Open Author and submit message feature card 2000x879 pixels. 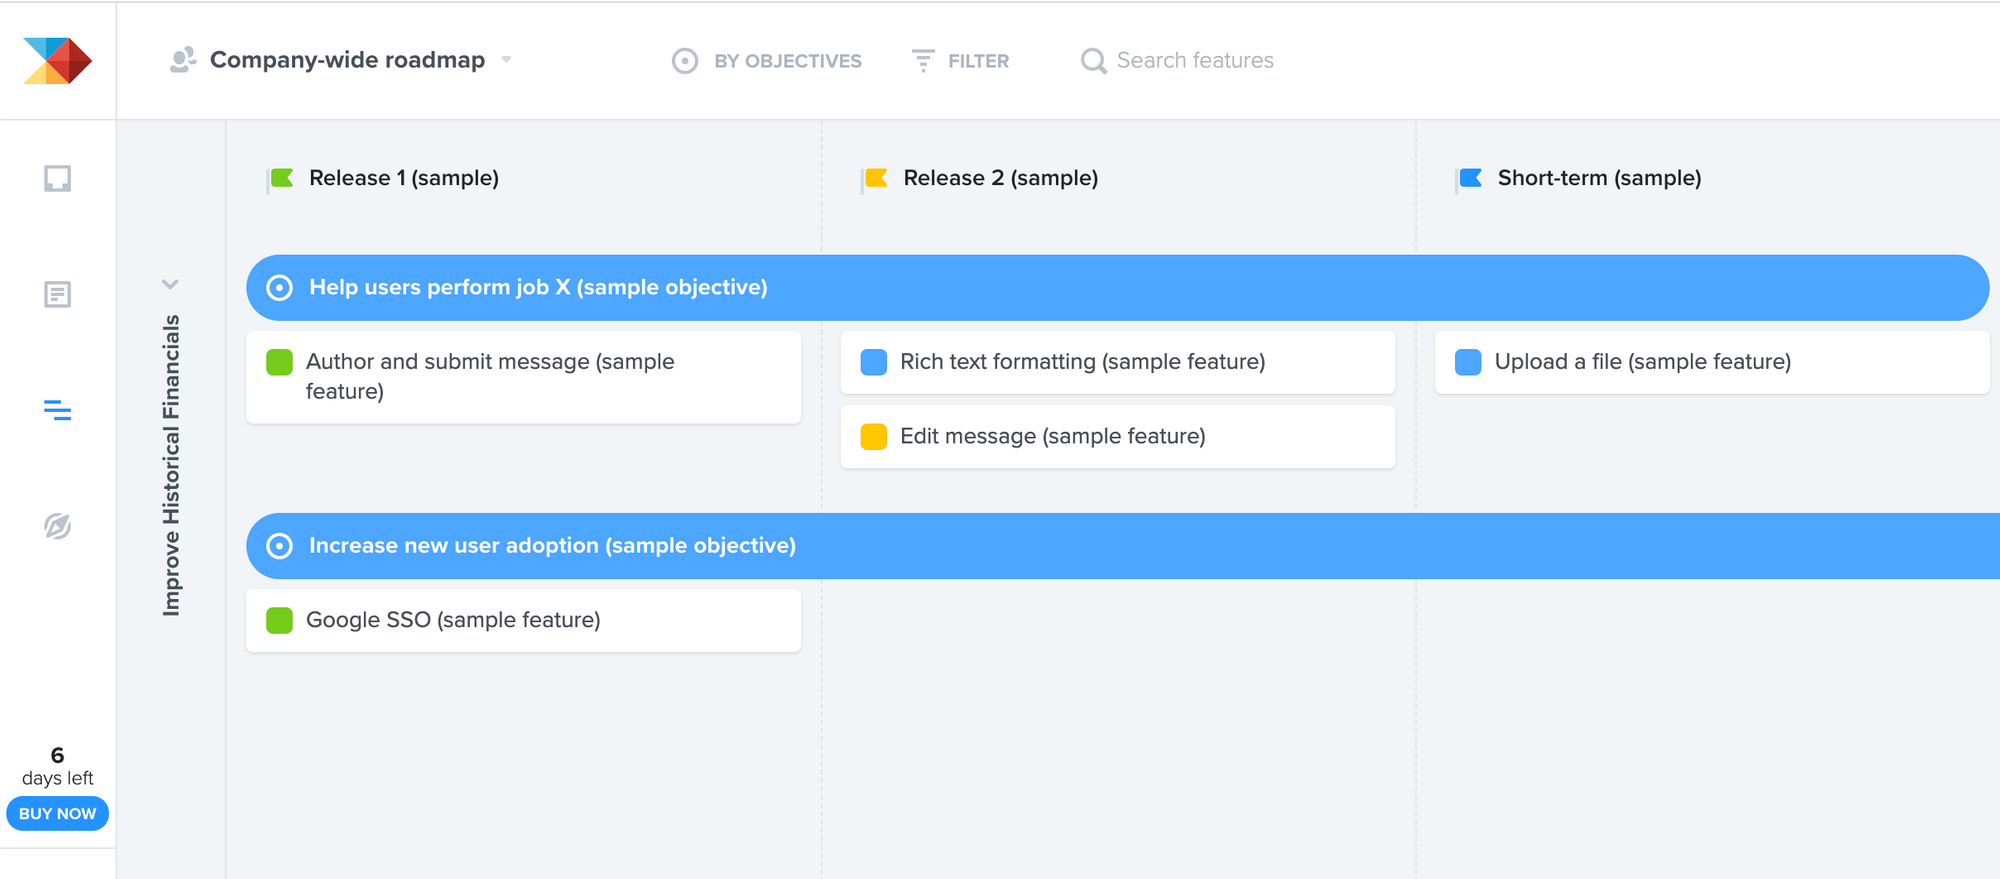pos(523,377)
